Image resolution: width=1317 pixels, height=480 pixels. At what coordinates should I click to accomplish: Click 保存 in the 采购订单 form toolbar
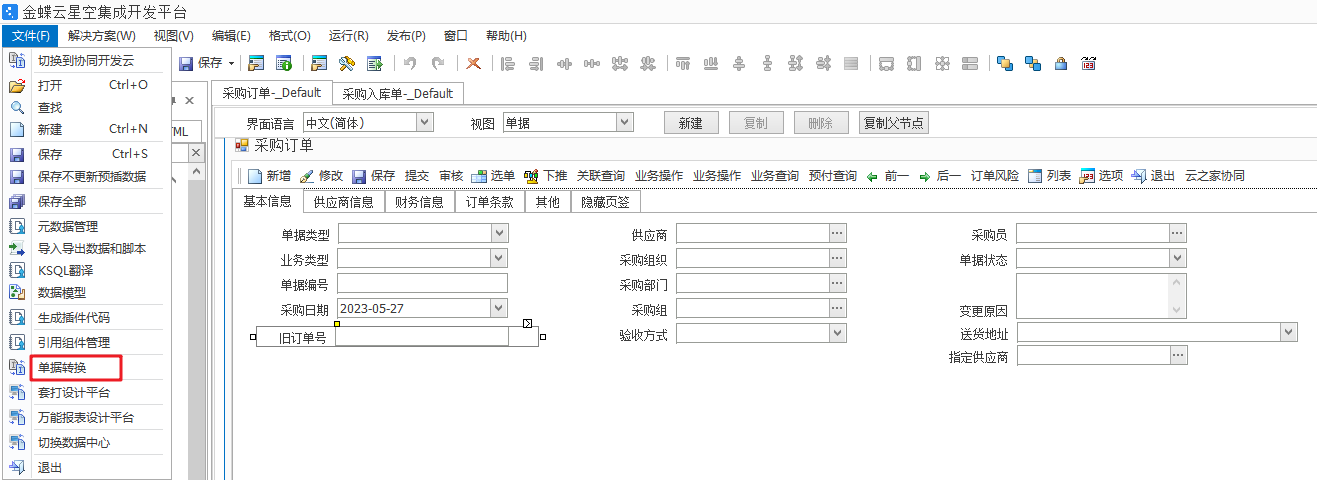coord(373,176)
